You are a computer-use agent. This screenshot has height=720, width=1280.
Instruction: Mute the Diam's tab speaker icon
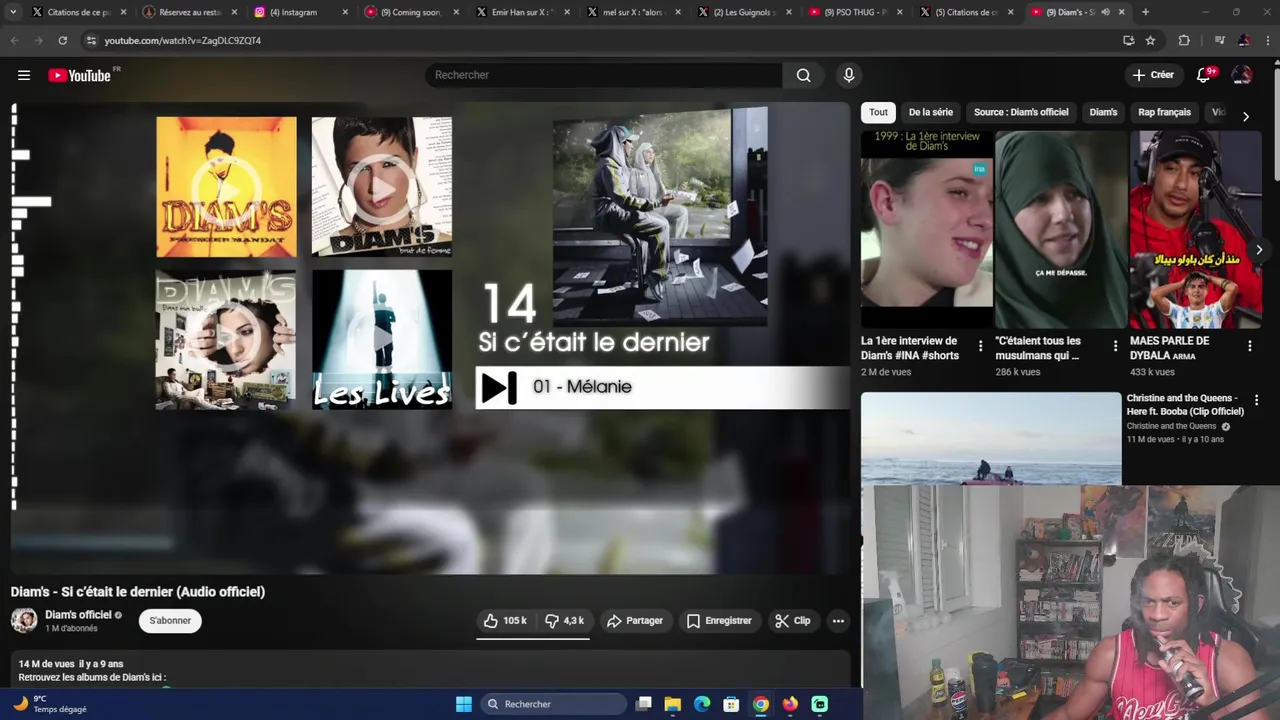(1105, 12)
